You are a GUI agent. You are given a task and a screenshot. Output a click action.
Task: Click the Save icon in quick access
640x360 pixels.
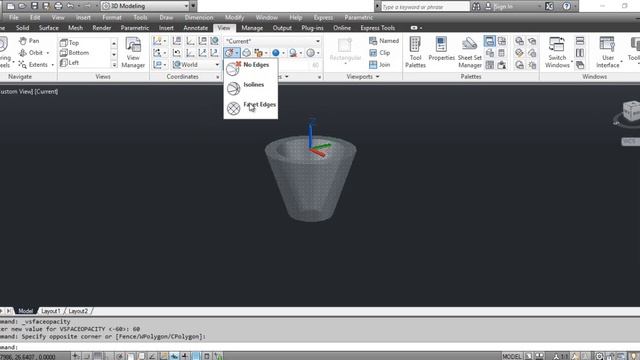pyautogui.click(x=34, y=6)
